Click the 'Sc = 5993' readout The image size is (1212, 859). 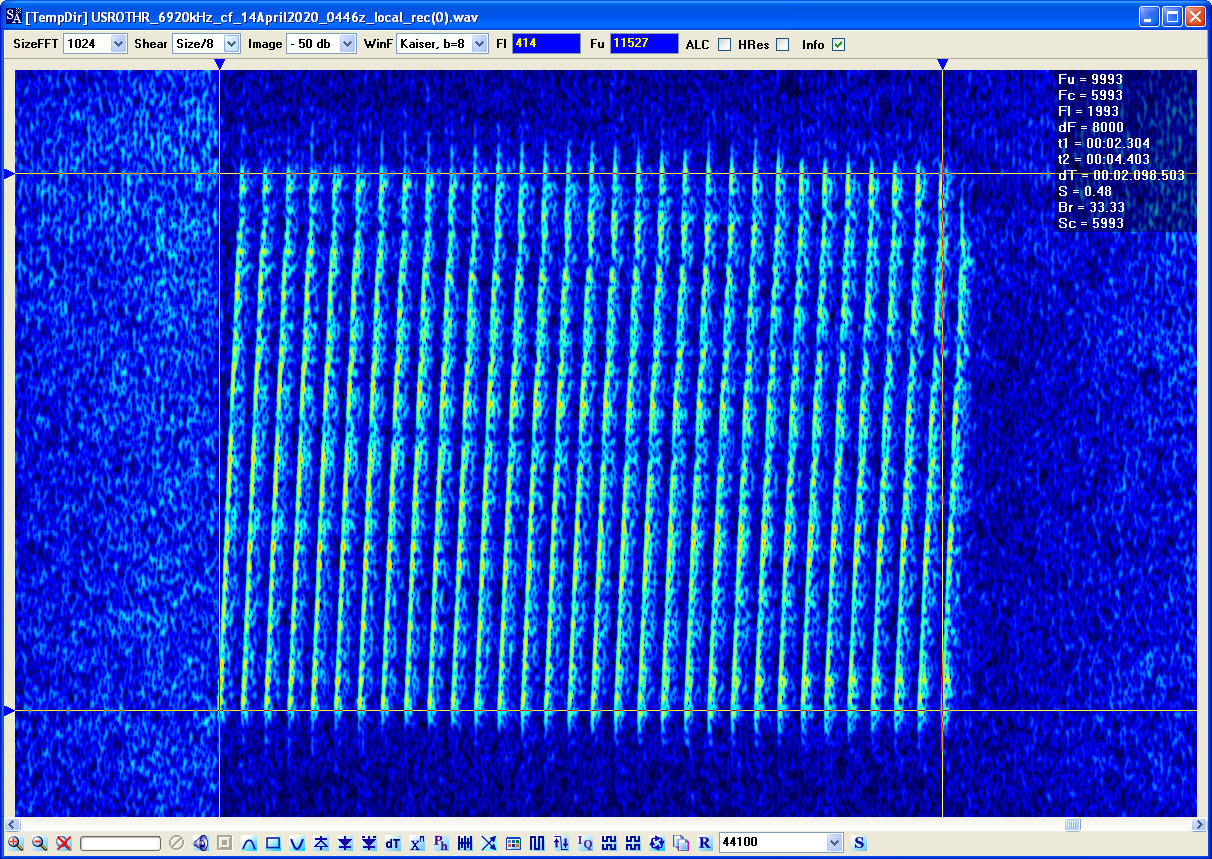point(1090,223)
